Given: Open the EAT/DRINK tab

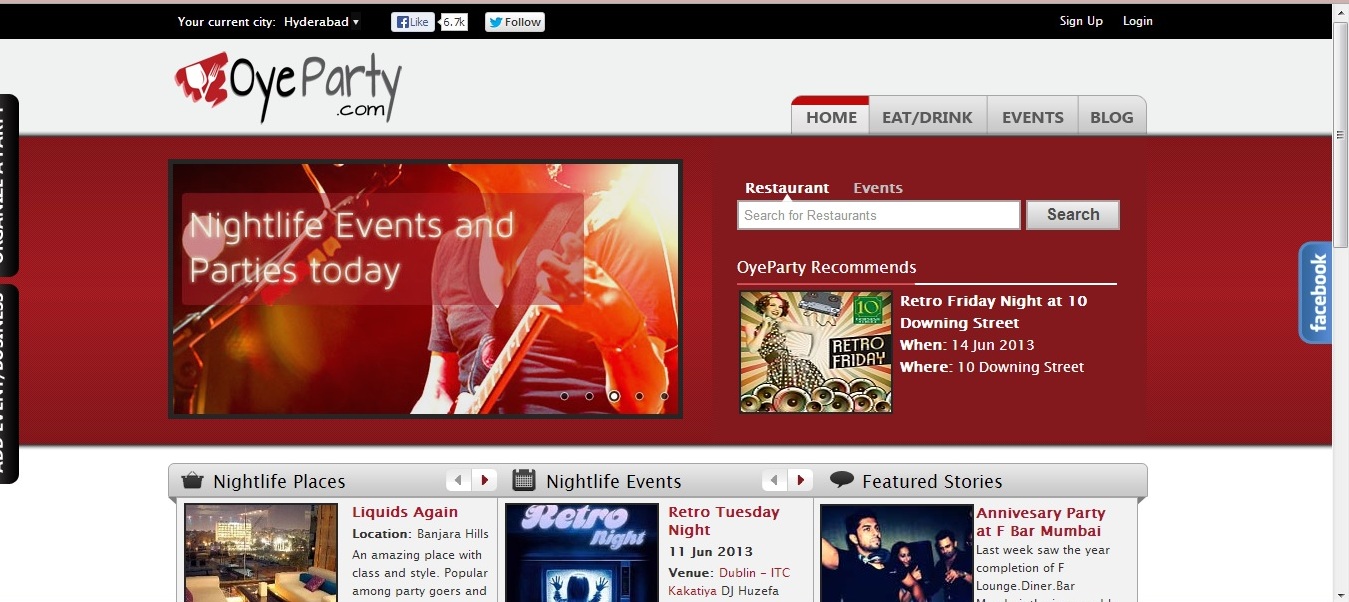Looking at the screenshot, I should coord(927,117).
